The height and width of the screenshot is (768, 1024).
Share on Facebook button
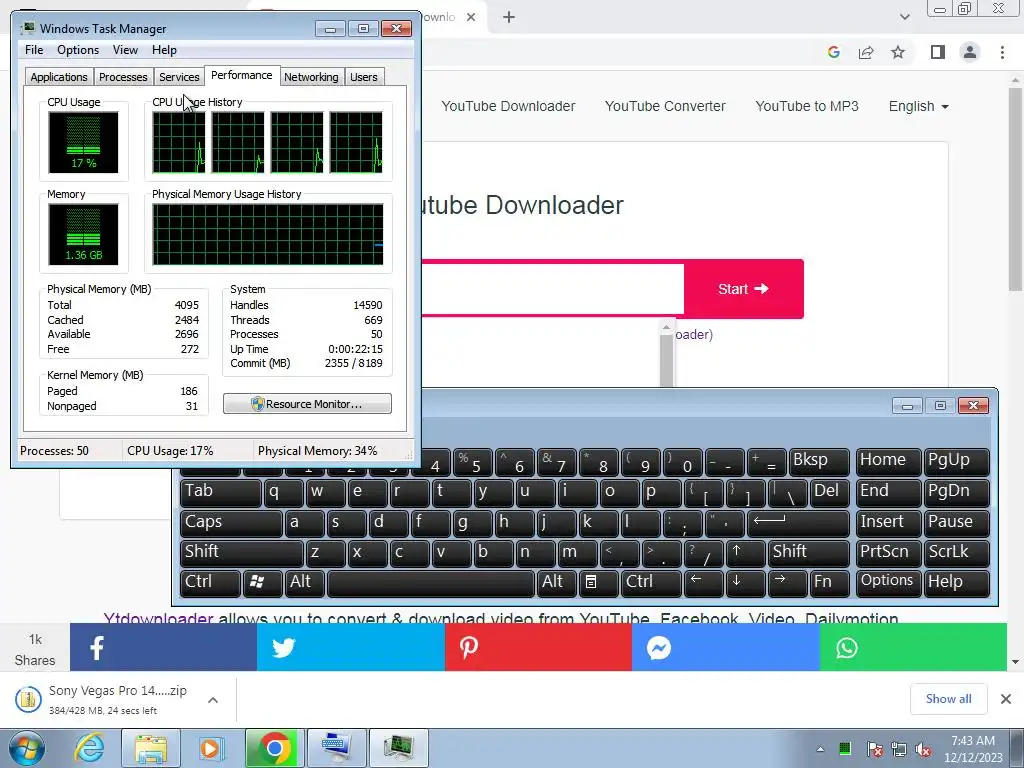163,647
